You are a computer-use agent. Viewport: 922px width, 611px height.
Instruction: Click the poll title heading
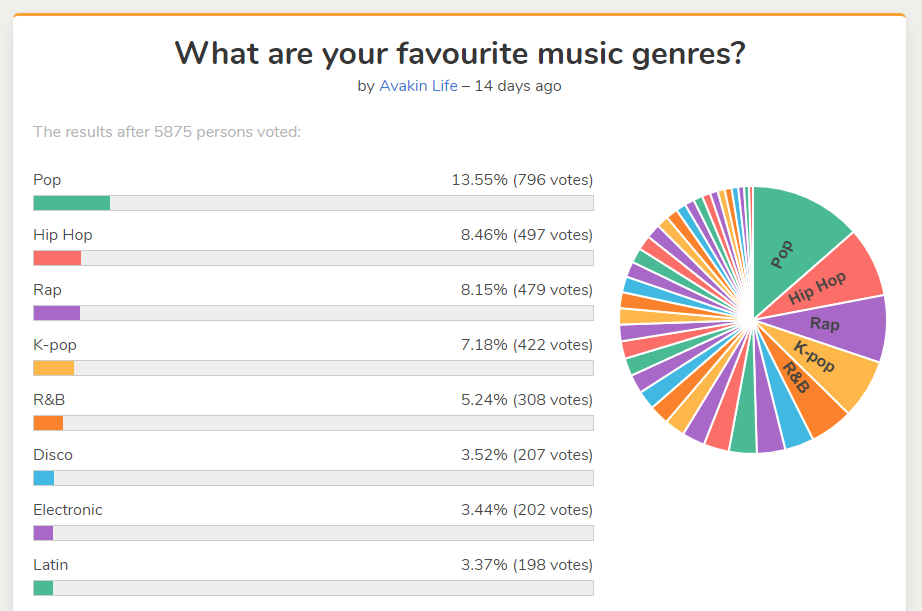coord(460,52)
